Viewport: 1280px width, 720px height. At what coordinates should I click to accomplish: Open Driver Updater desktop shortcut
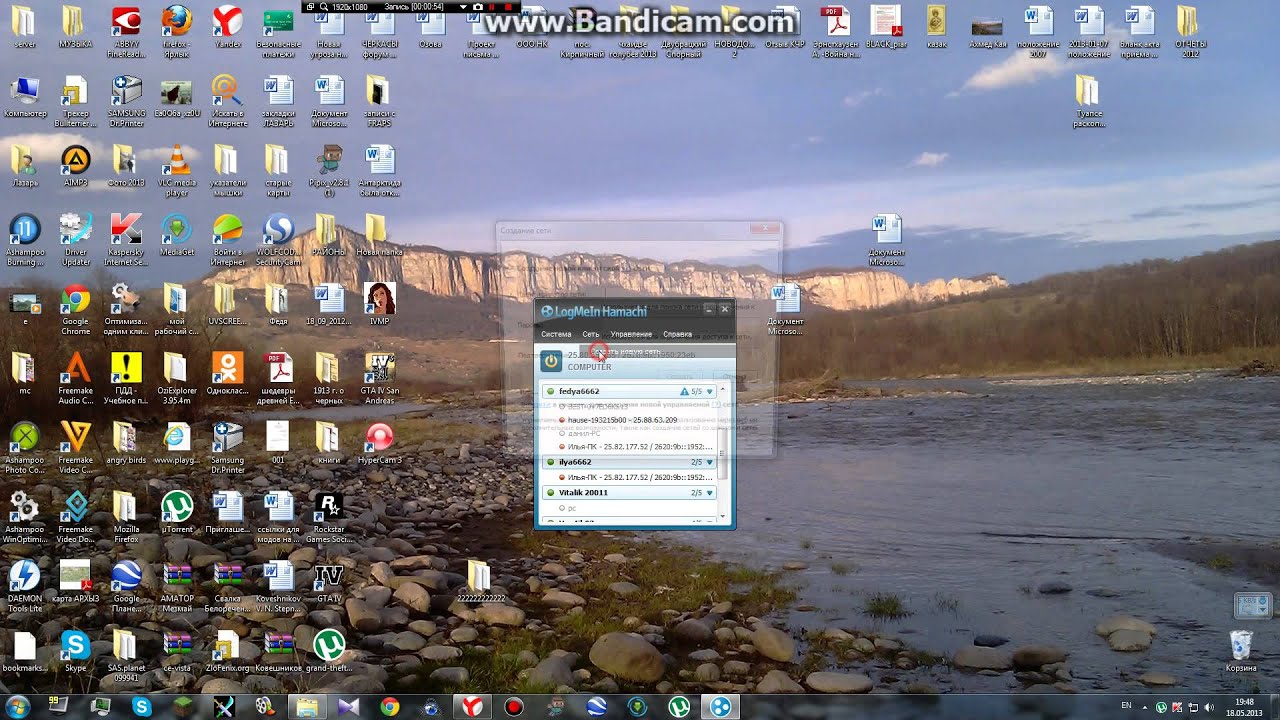[x=75, y=240]
